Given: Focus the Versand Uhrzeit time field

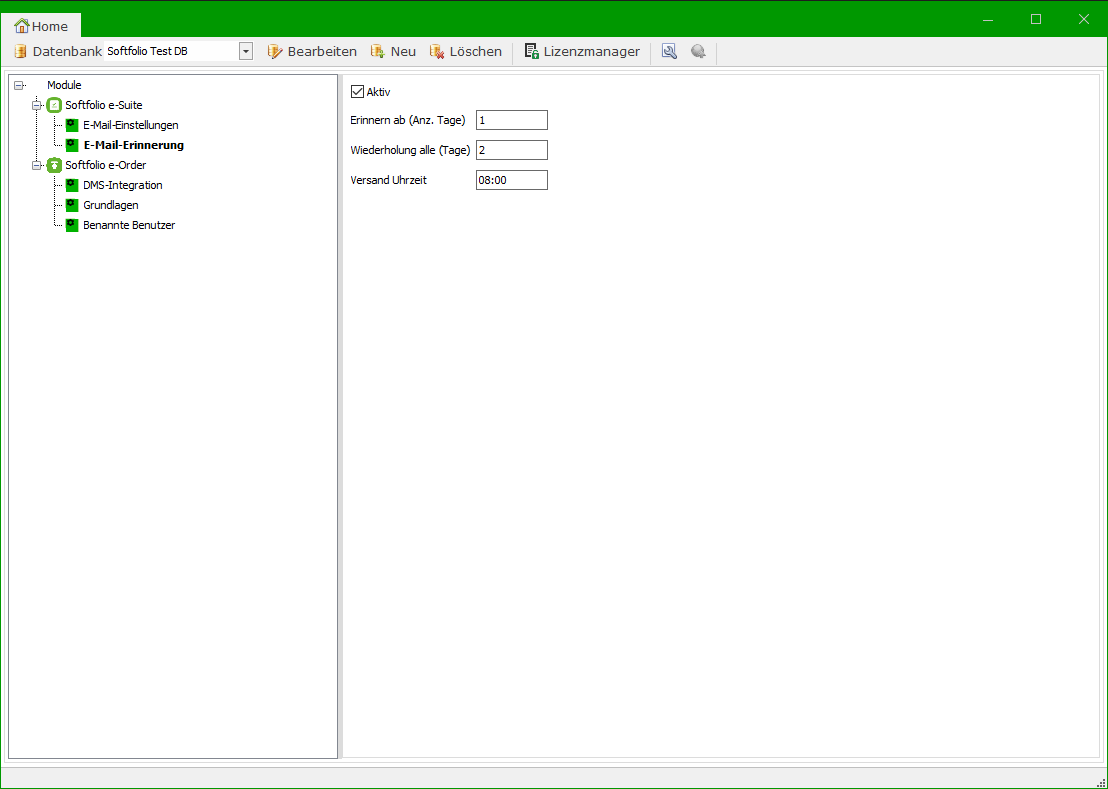Looking at the screenshot, I should click(x=511, y=180).
